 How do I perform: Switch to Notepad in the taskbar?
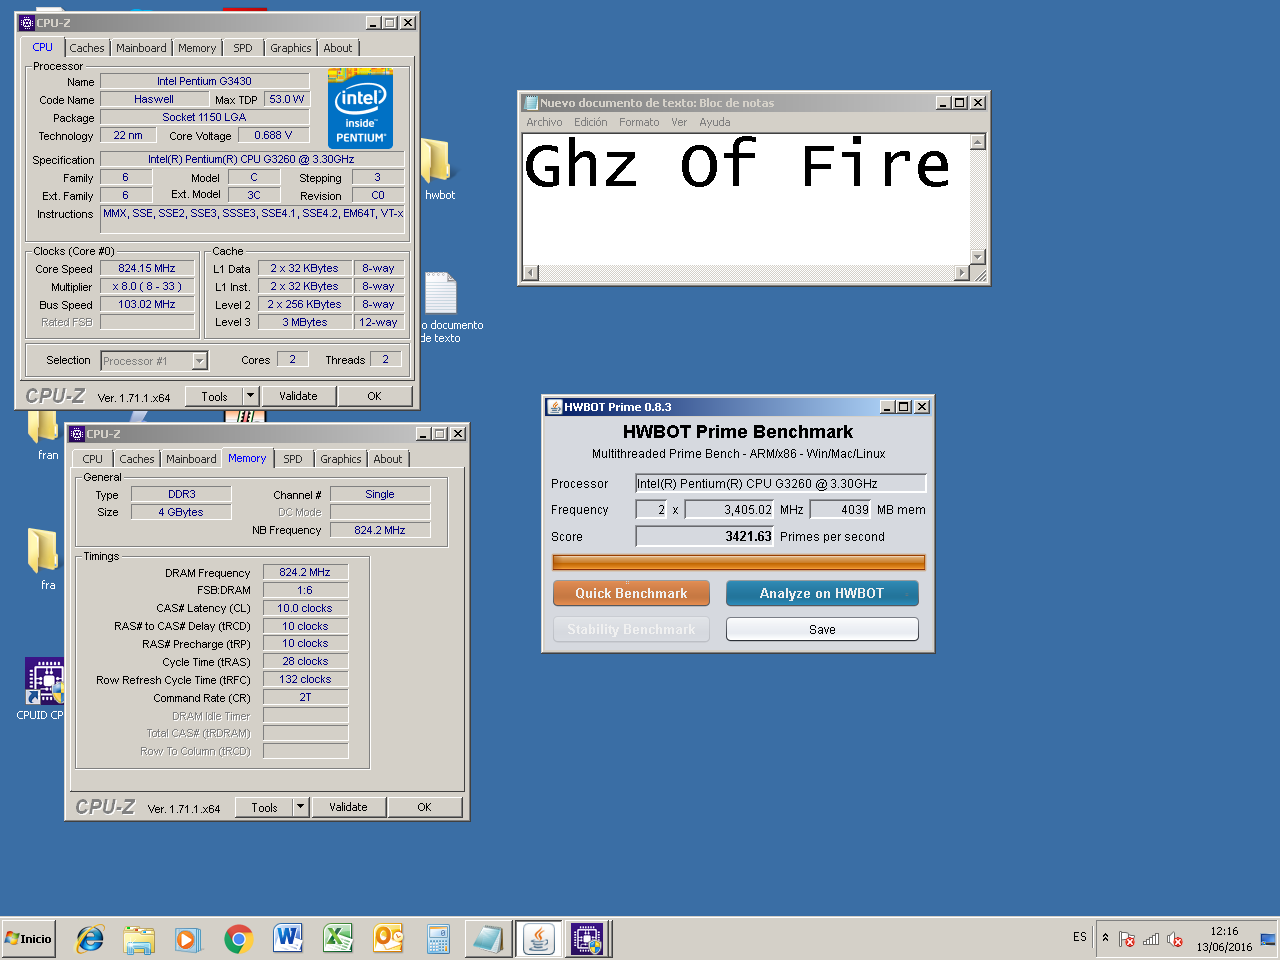[488, 939]
